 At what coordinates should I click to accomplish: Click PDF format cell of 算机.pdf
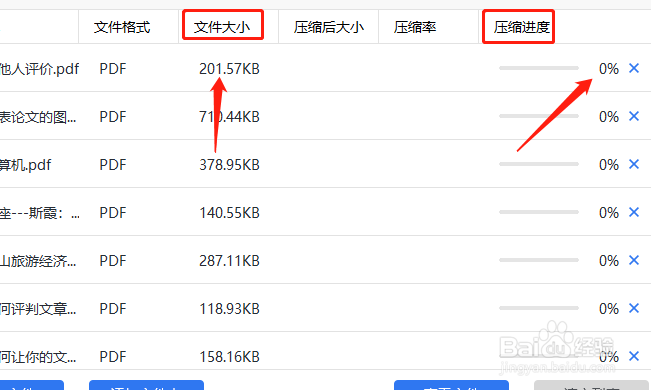tap(113, 165)
